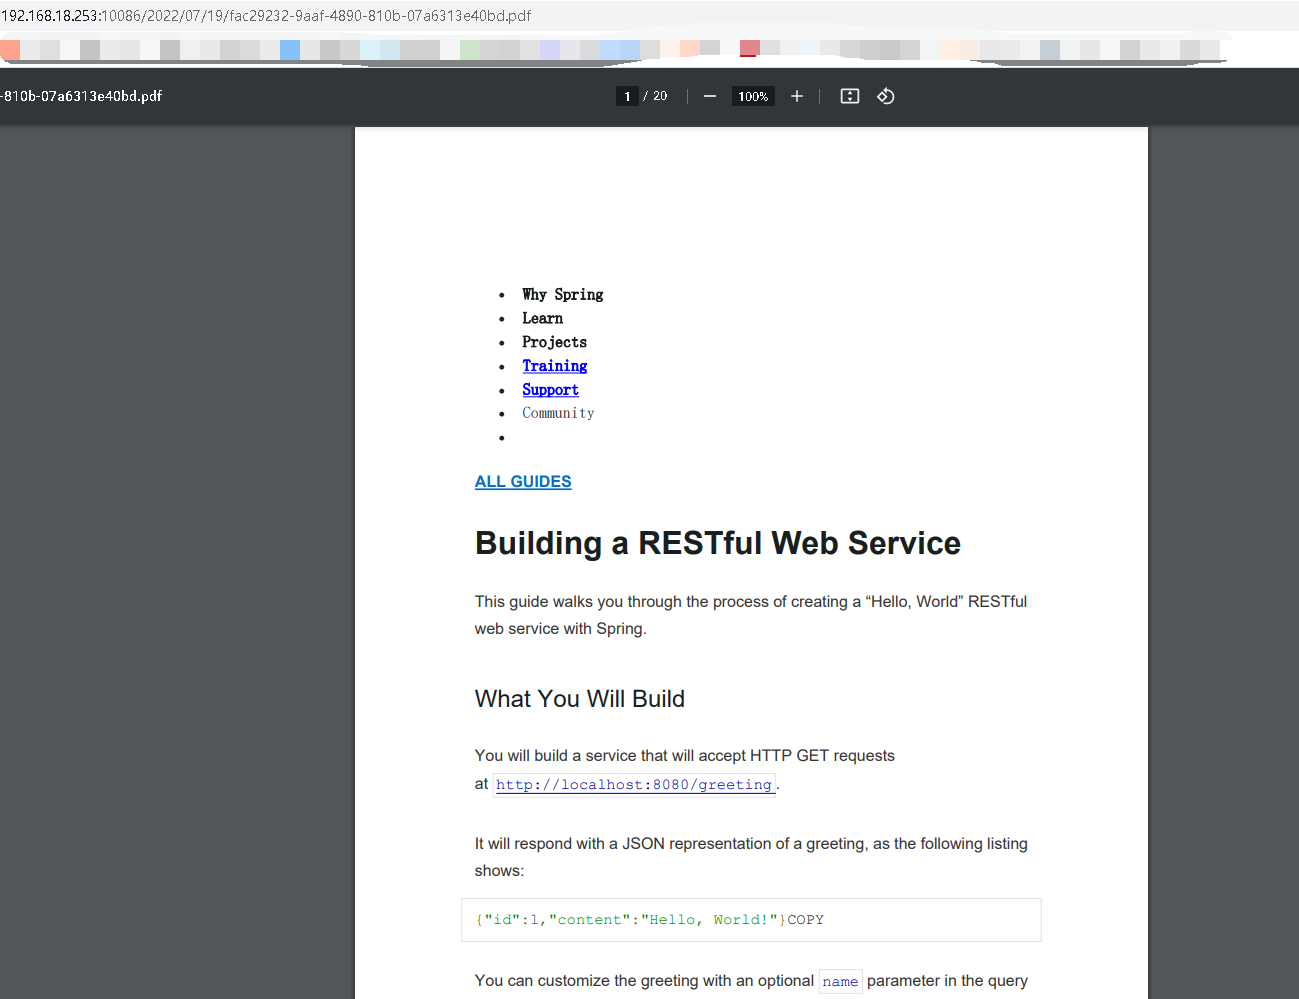Click the 'name' inline code parameter
The image size is (1299, 999).
coord(840,982)
